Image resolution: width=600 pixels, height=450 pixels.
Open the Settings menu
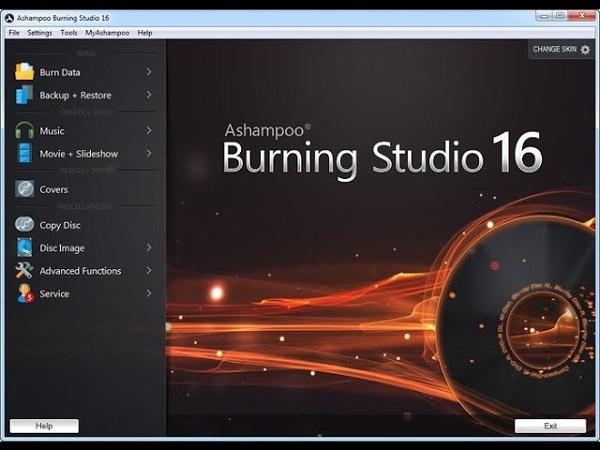(40, 33)
